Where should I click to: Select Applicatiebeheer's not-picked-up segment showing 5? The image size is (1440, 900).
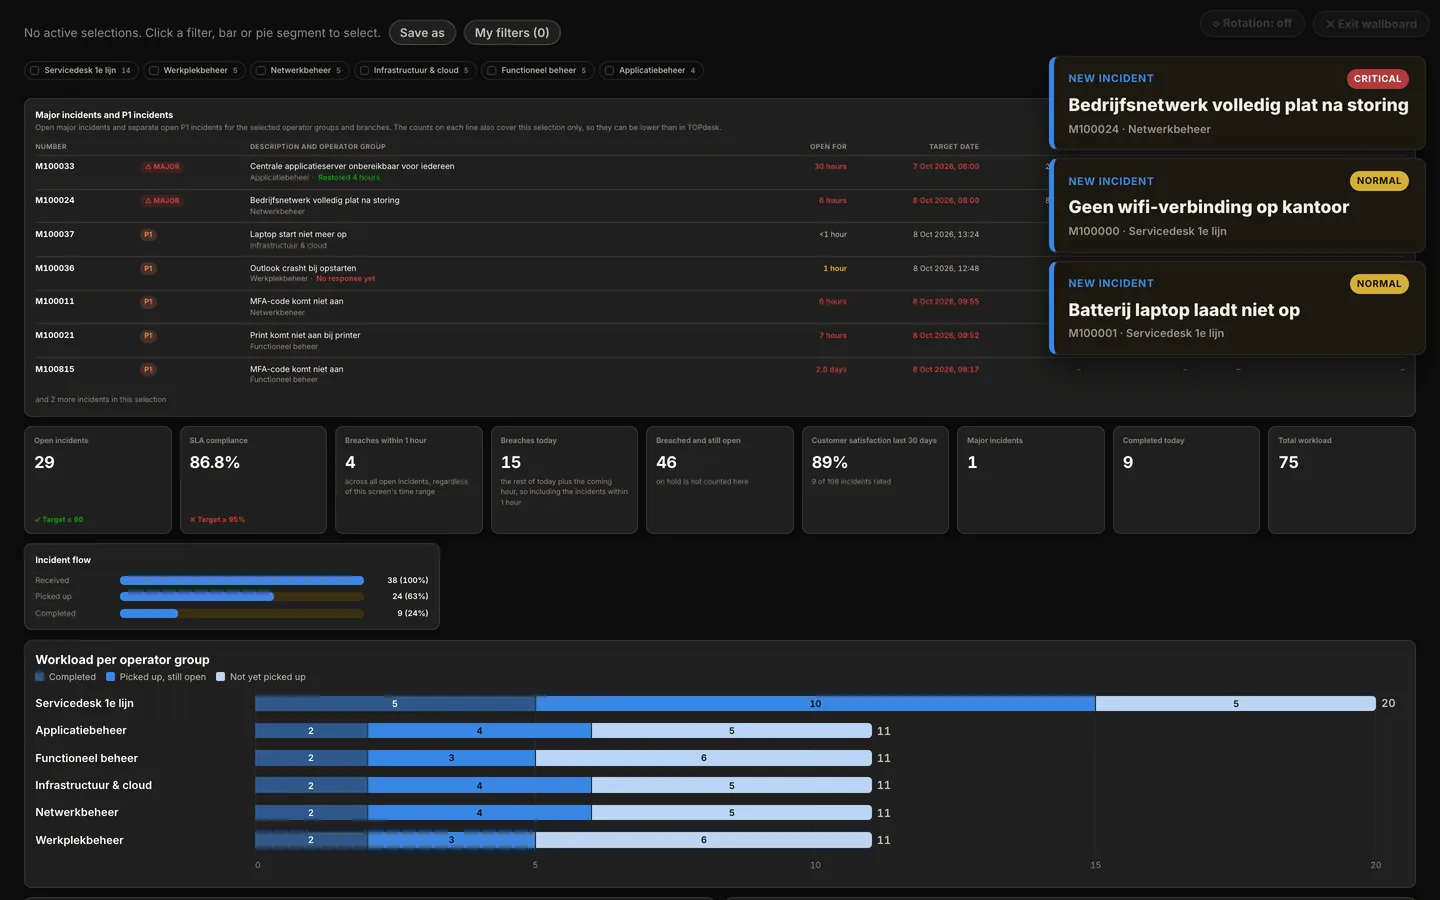[x=732, y=731]
